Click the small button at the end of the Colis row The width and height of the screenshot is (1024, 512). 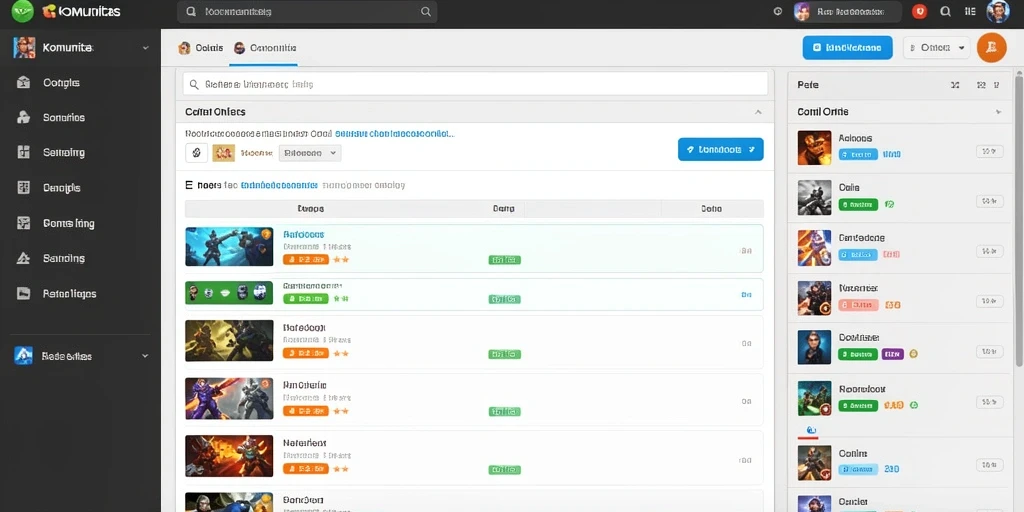click(x=989, y=201)
